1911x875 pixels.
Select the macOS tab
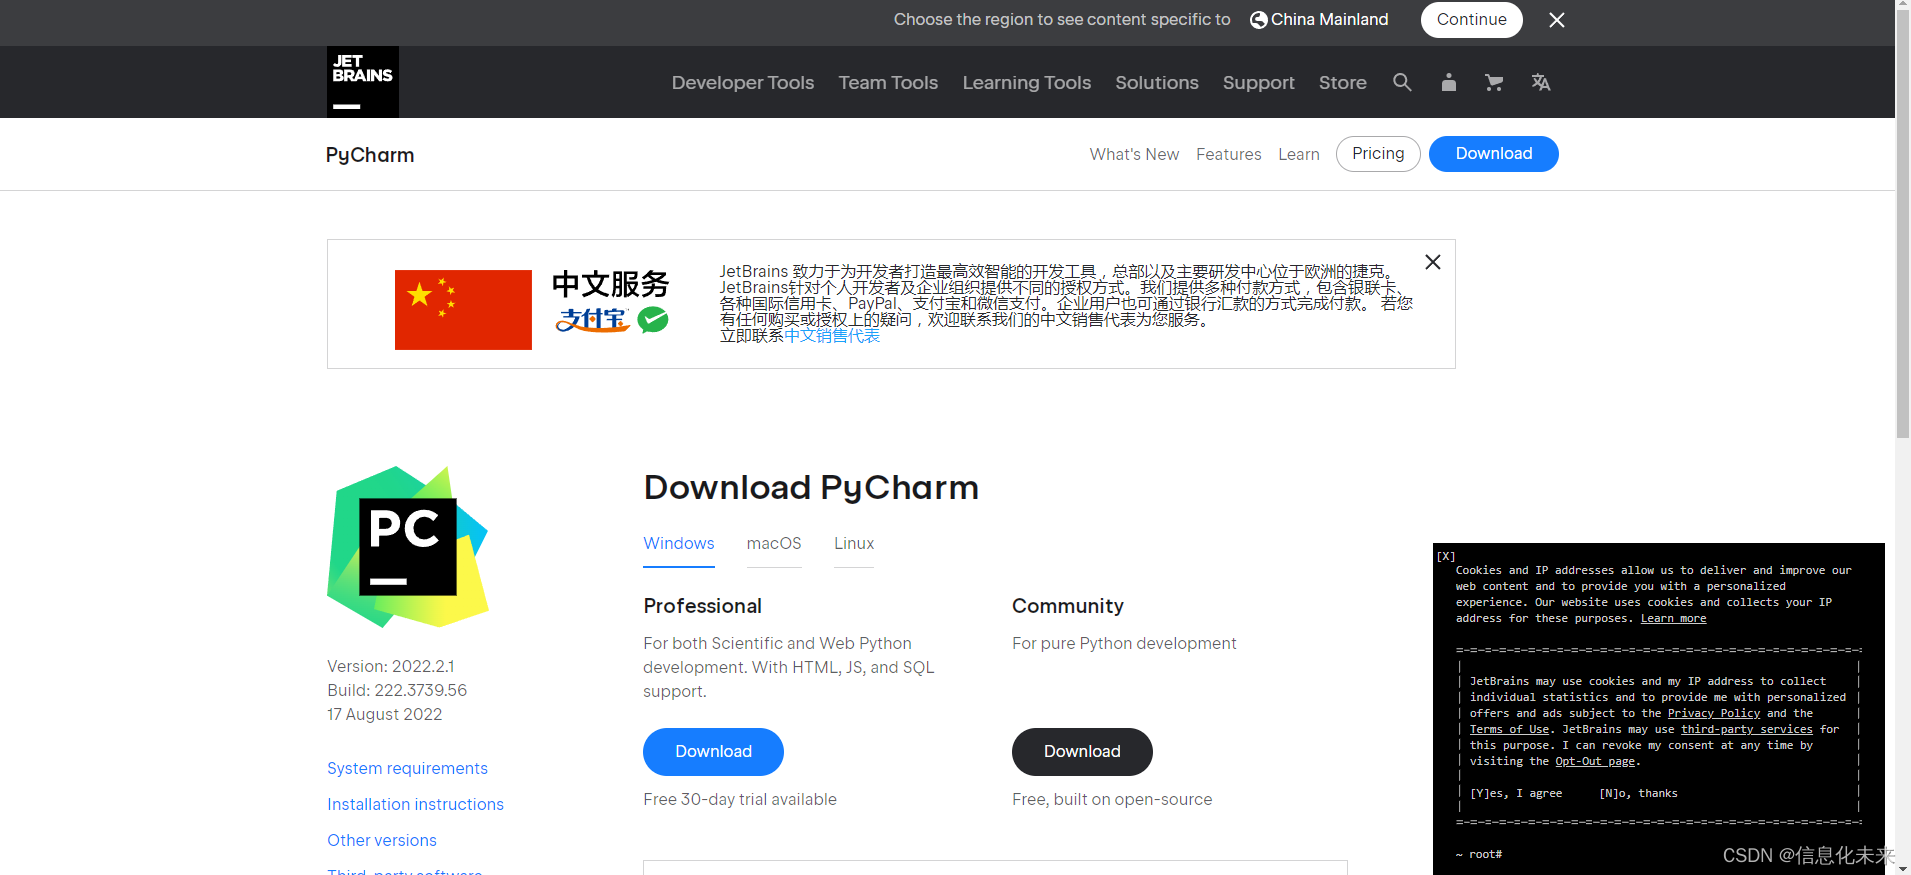[774, 544]
